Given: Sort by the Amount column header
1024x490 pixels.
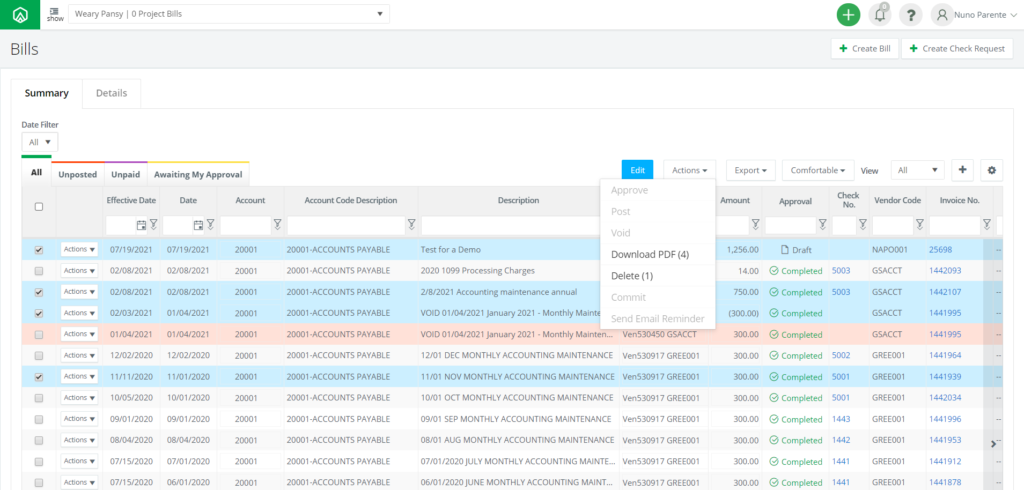Looking at the screenshot, I should click(x=735, y=201).
